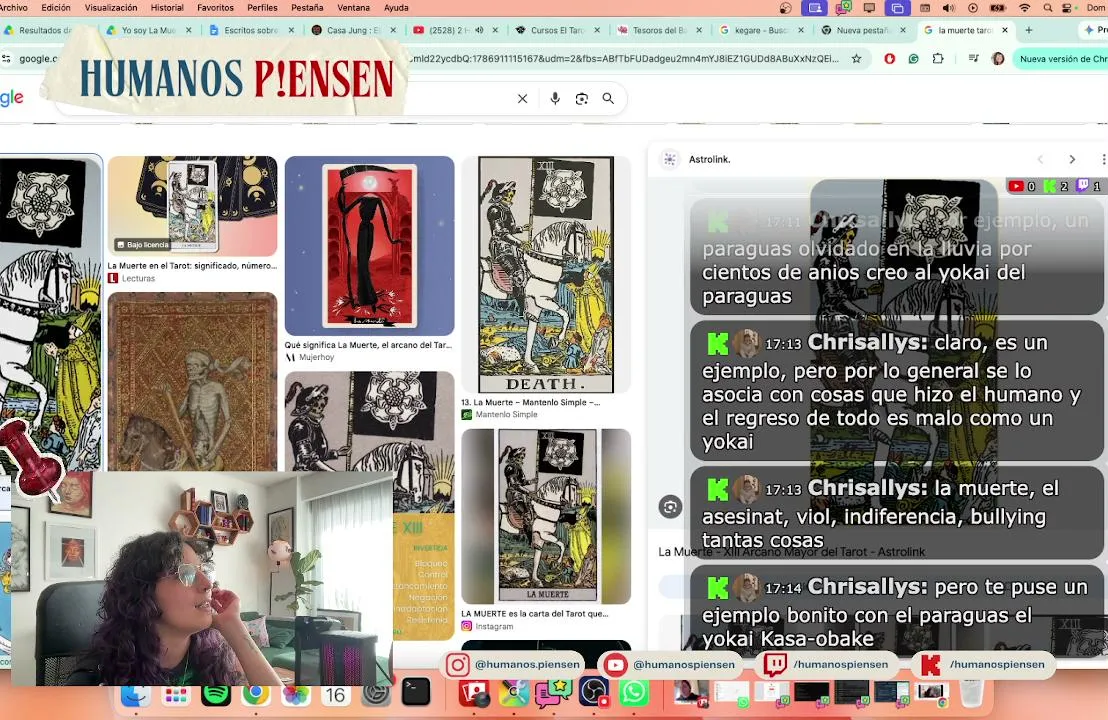Open the Visualización menu
Screen dimensions: 1108x720
(111, 8)
